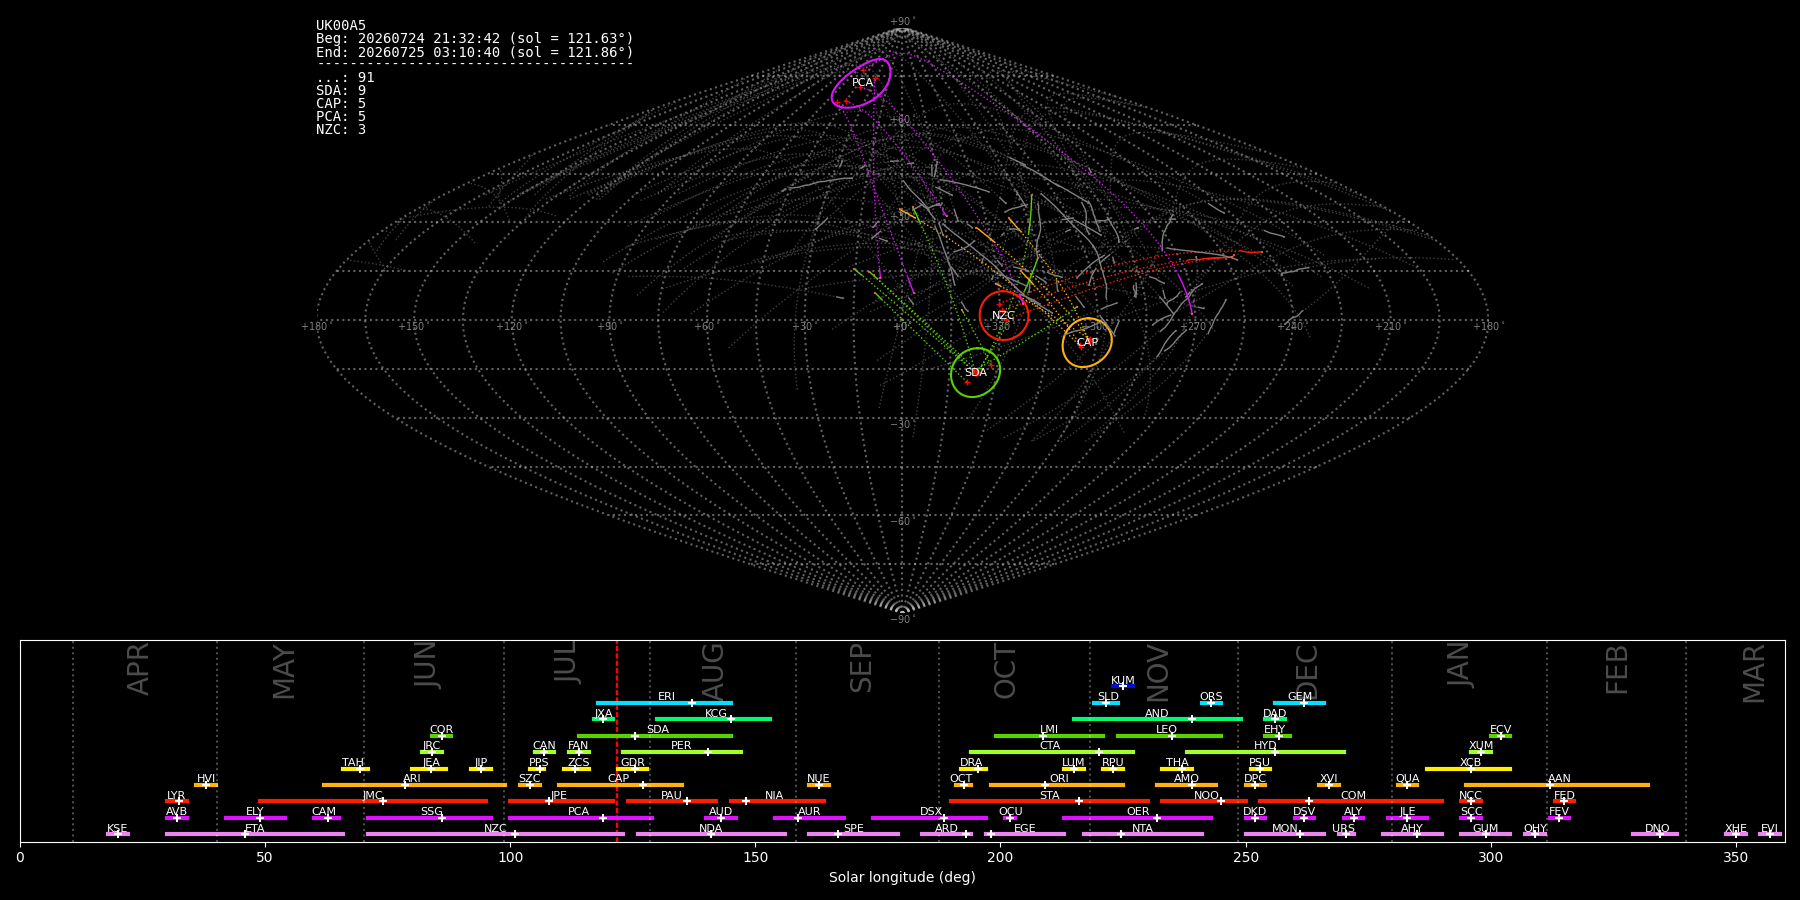The height and width of the screenshot is (900, 1800).
Task: Click the QUA shower timeline bar
Action: point(1407,785)
